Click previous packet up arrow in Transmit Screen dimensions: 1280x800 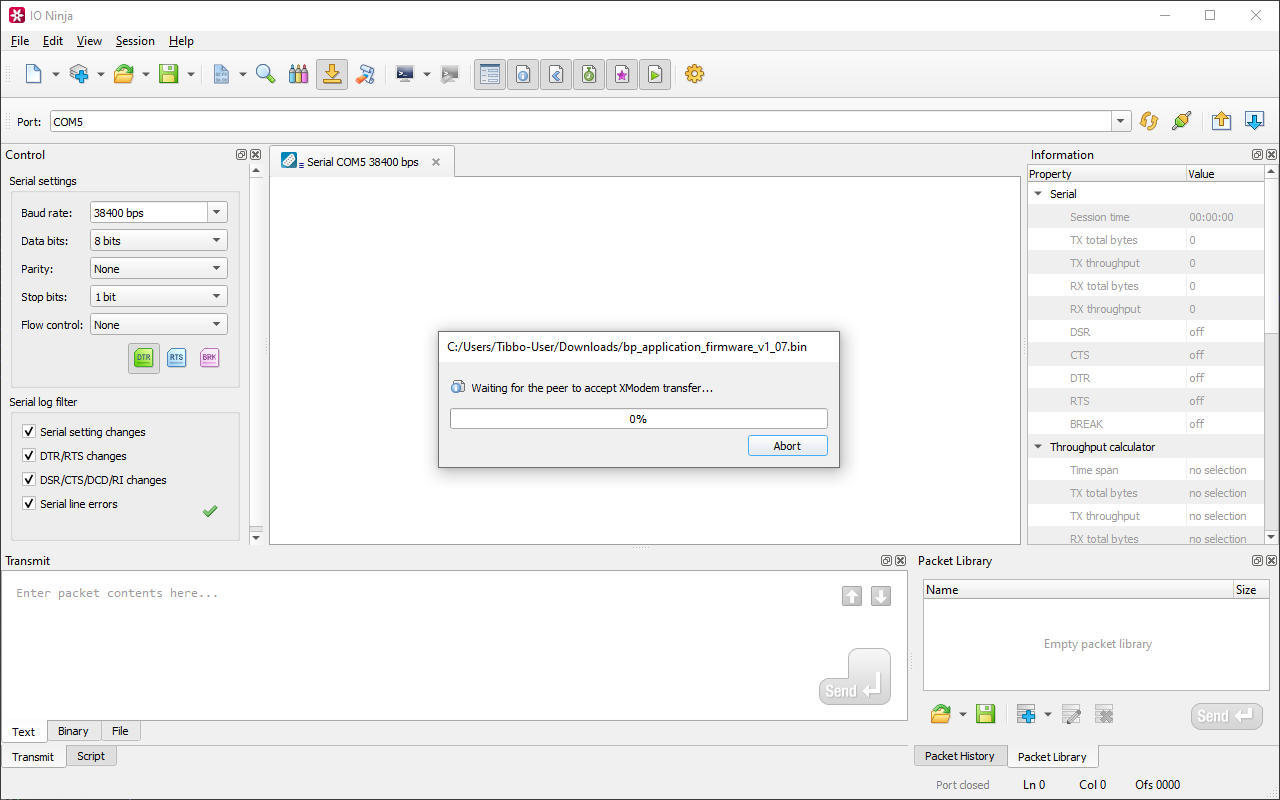(852, 596)
